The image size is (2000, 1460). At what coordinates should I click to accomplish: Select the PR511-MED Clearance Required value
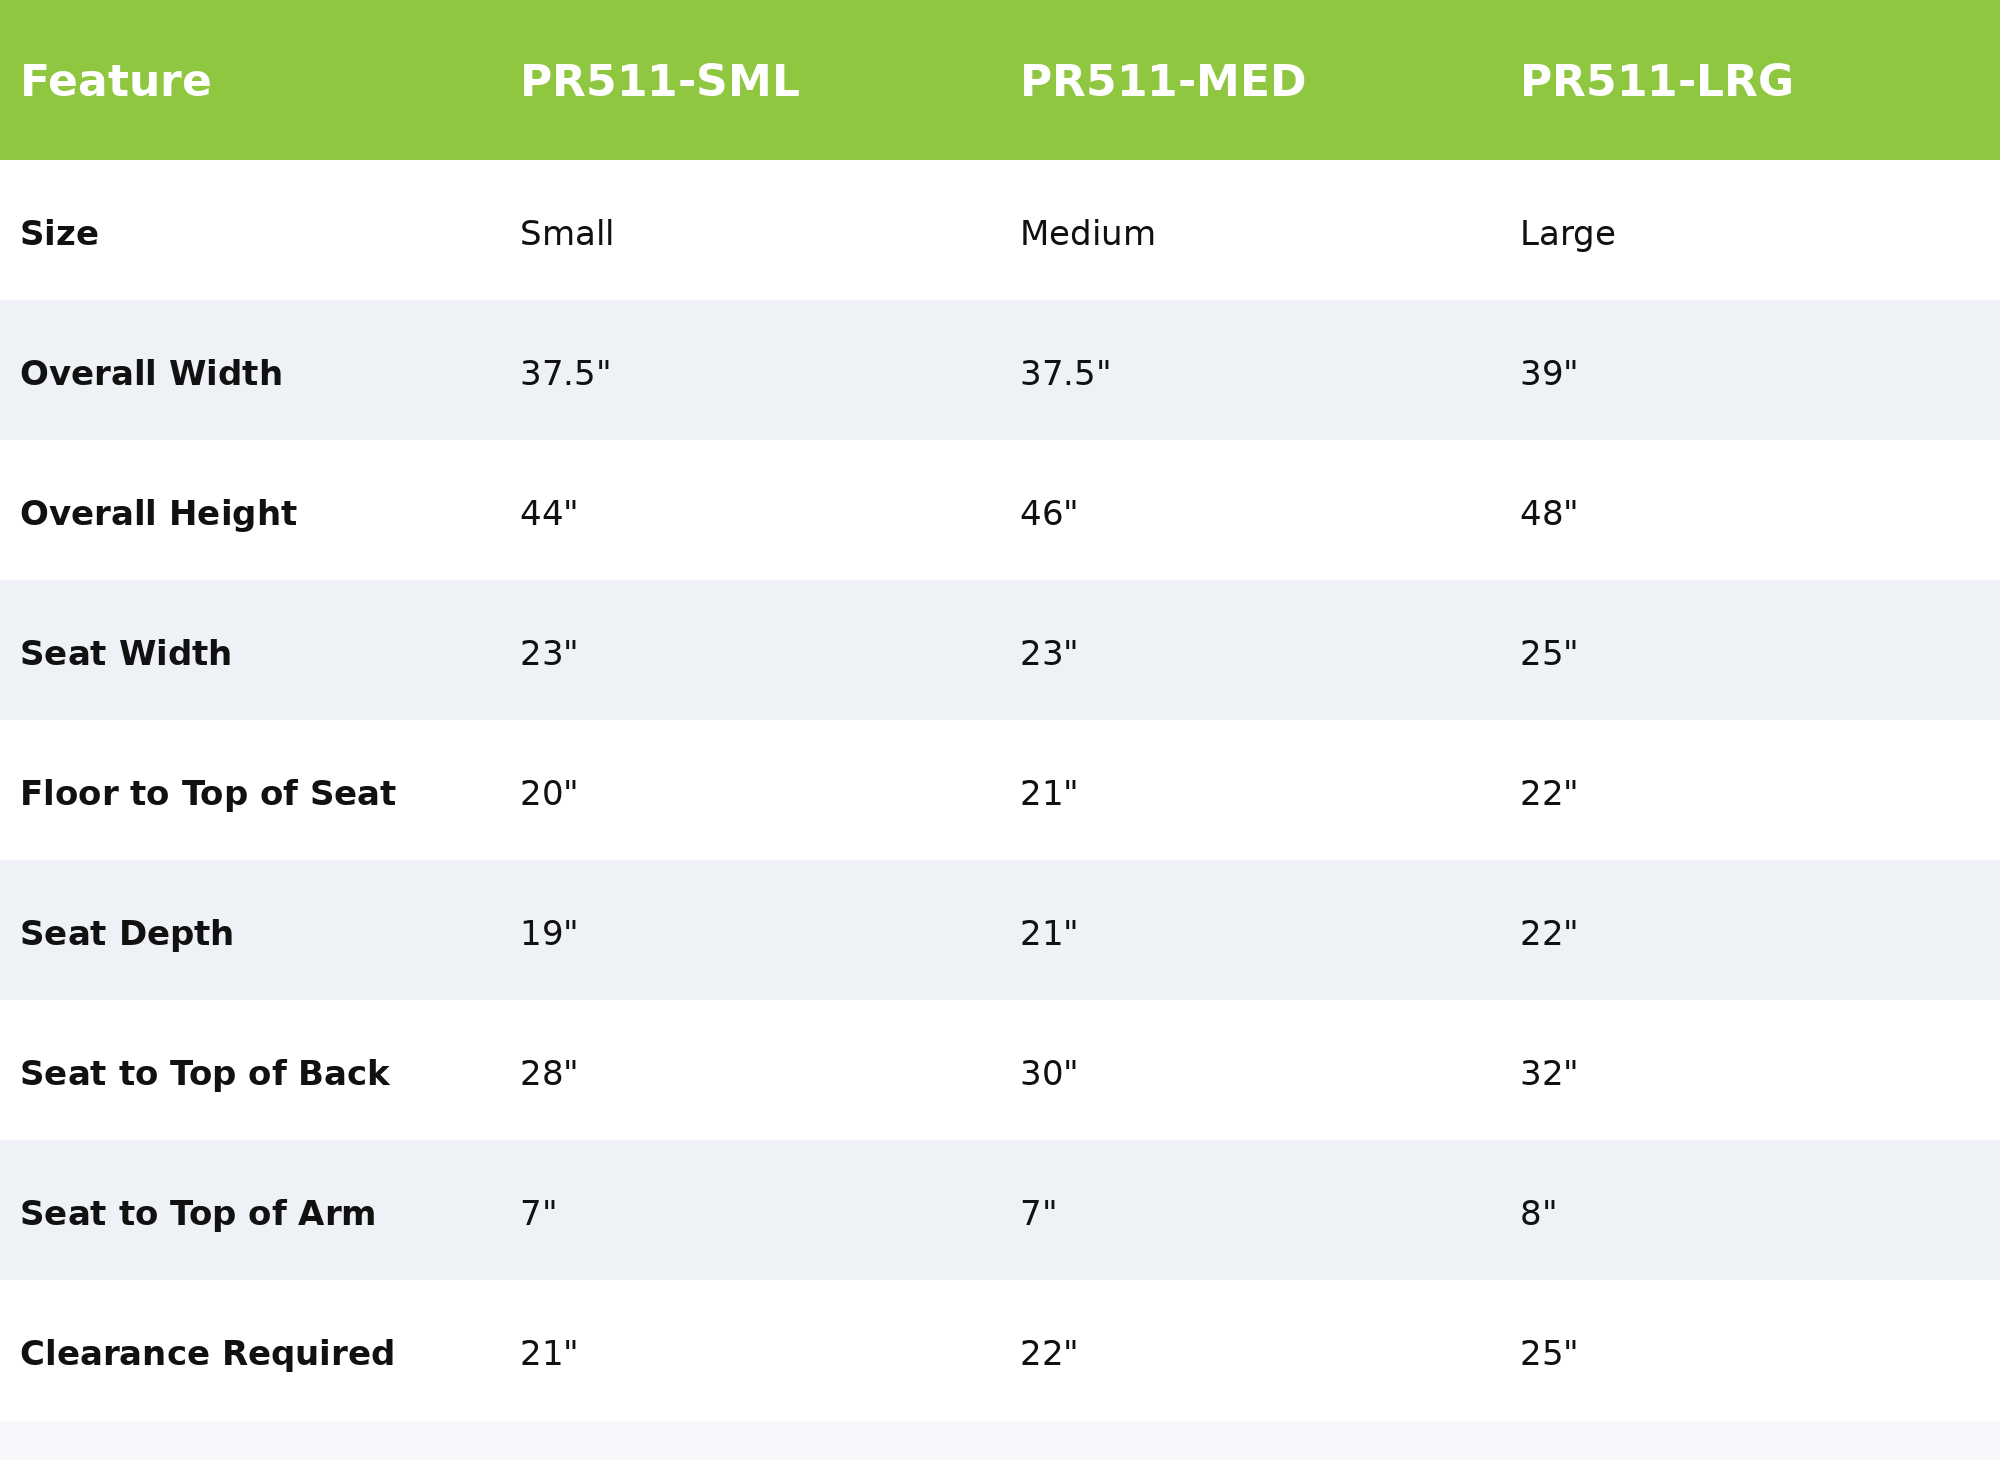(x=1048, y=1354)
